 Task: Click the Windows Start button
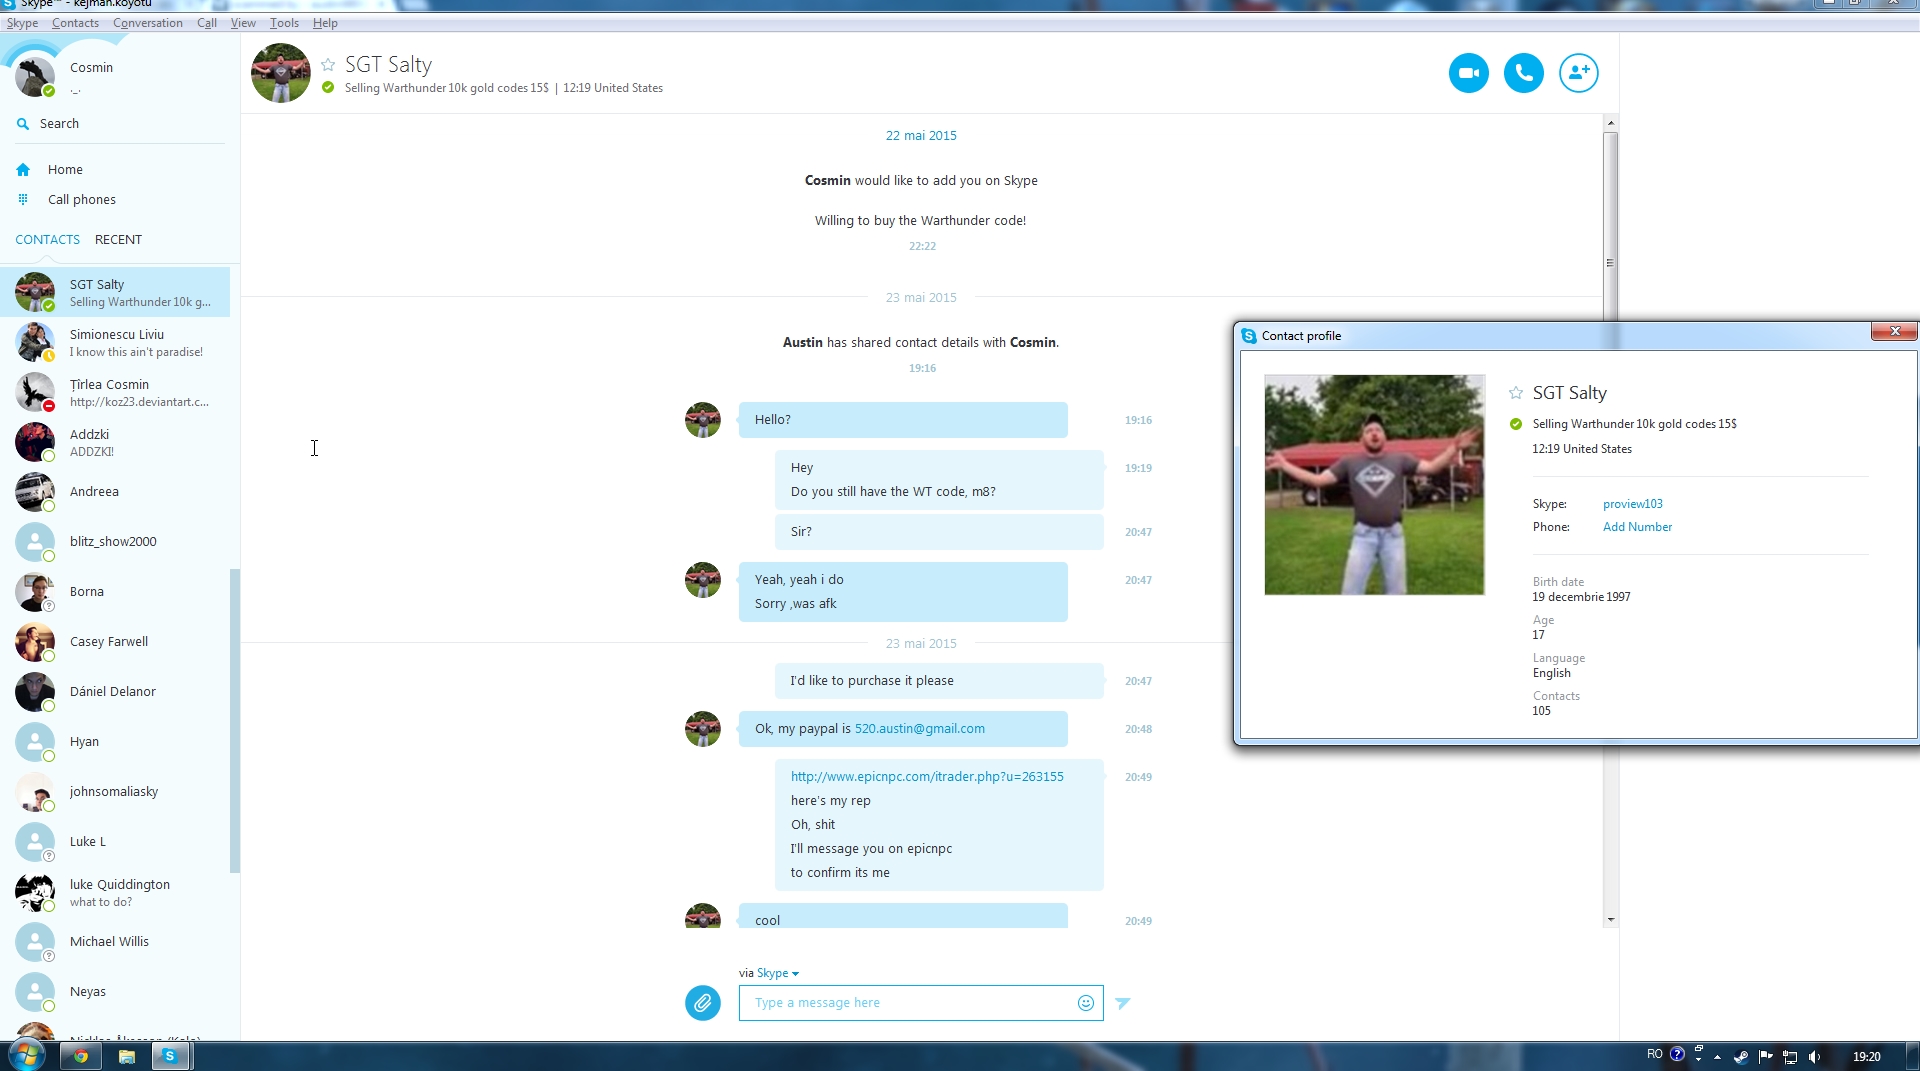point(26,1056)
